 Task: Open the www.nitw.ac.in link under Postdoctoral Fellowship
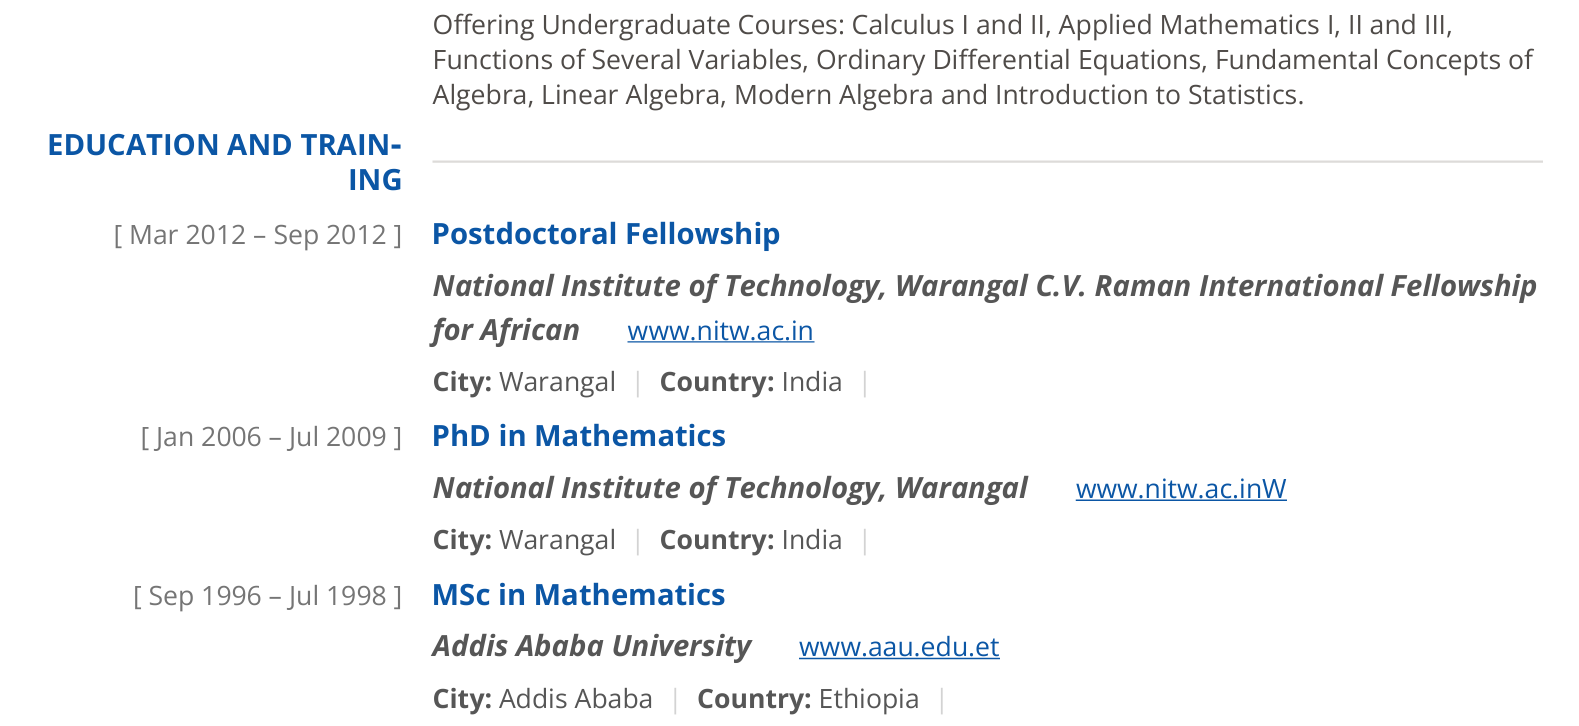click(x=720, y=331)
